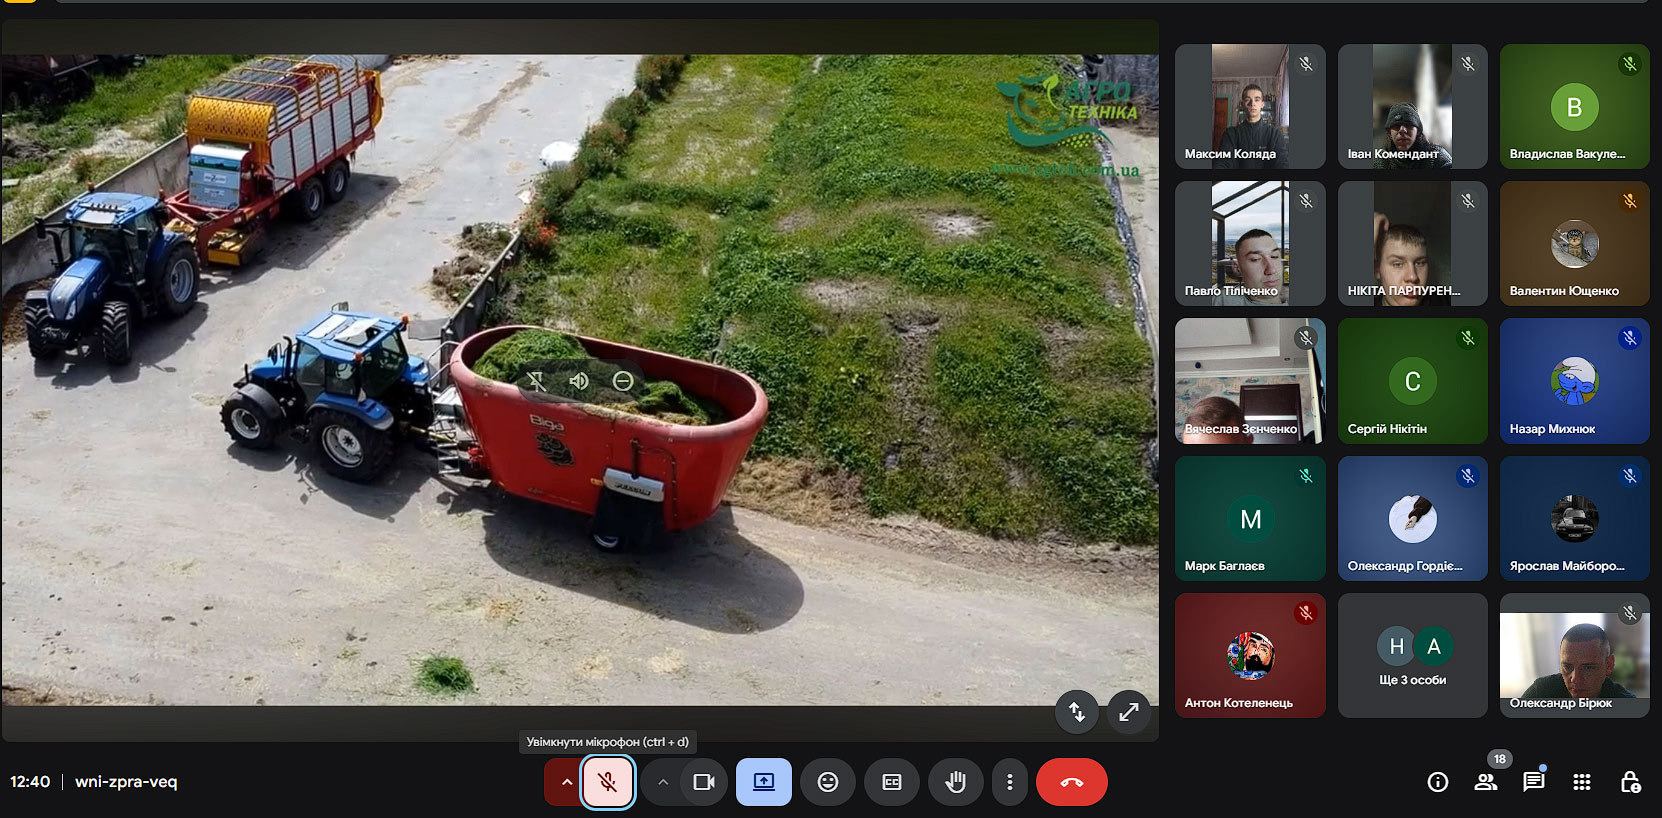Leave the call

click(1071, 782)
